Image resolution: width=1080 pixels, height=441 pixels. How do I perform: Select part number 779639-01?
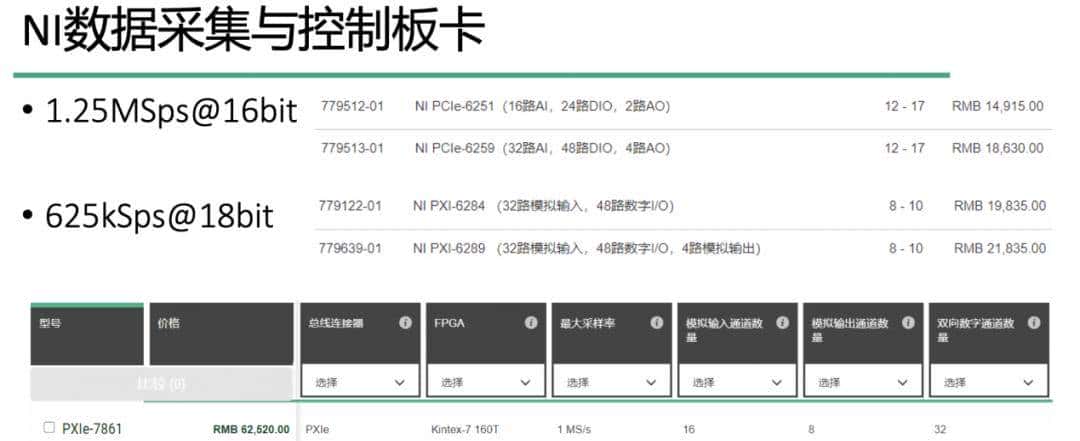tap(350, 248)
